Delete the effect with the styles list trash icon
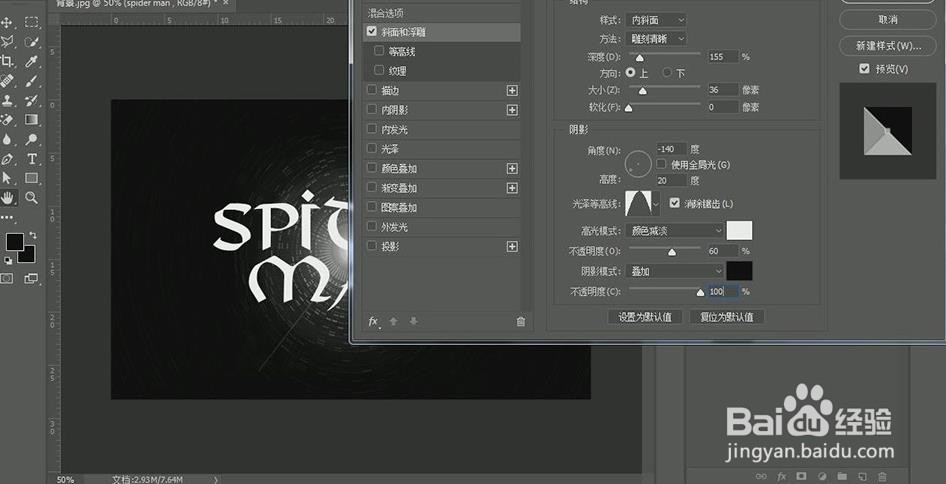This screenshot has height=484, width=946. [x=521, y=322]
